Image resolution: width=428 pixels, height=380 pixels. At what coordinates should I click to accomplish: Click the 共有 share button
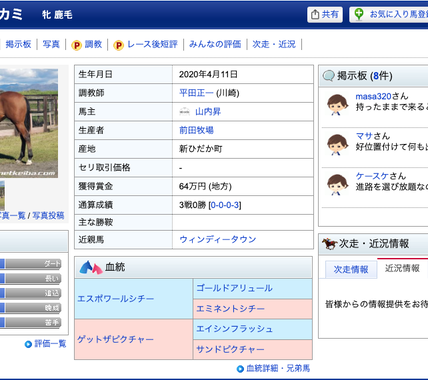tap(325, 15)
